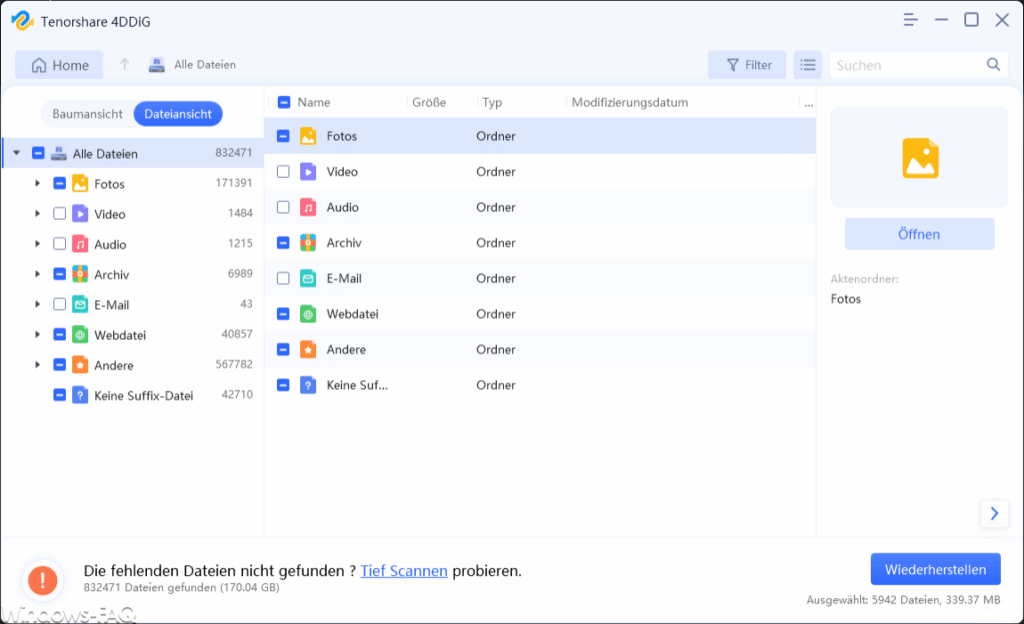Click Fotos folder icon in file list

(308, 136)
